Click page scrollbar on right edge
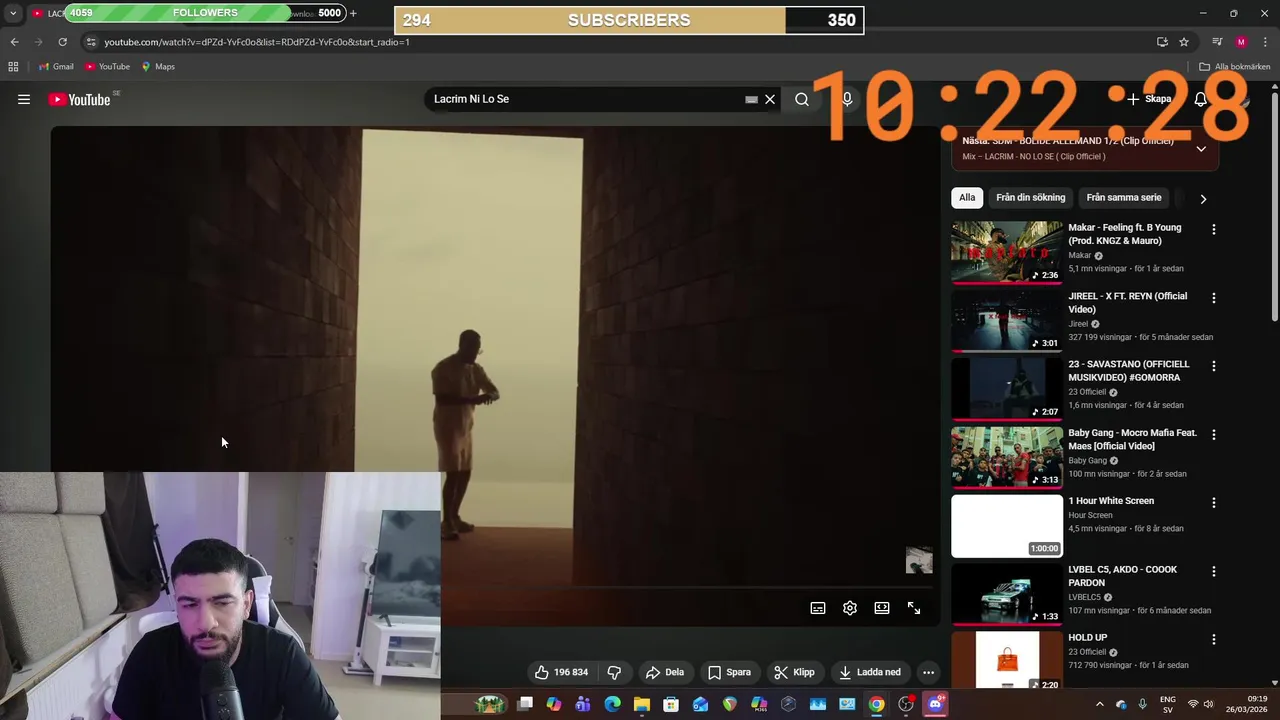The image size is (1280, 720). (x=1274, y=207)
